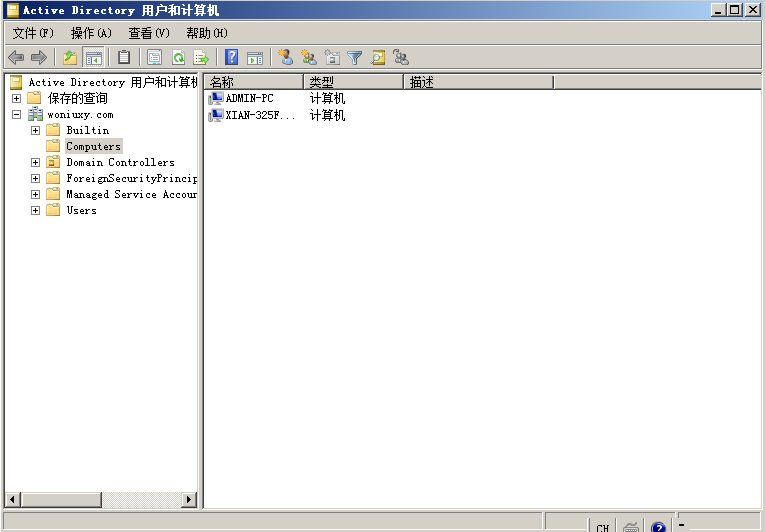Toggle the action pane icon
The width and height of the screenshot is (765, 532).
click(x=255, y=58)
